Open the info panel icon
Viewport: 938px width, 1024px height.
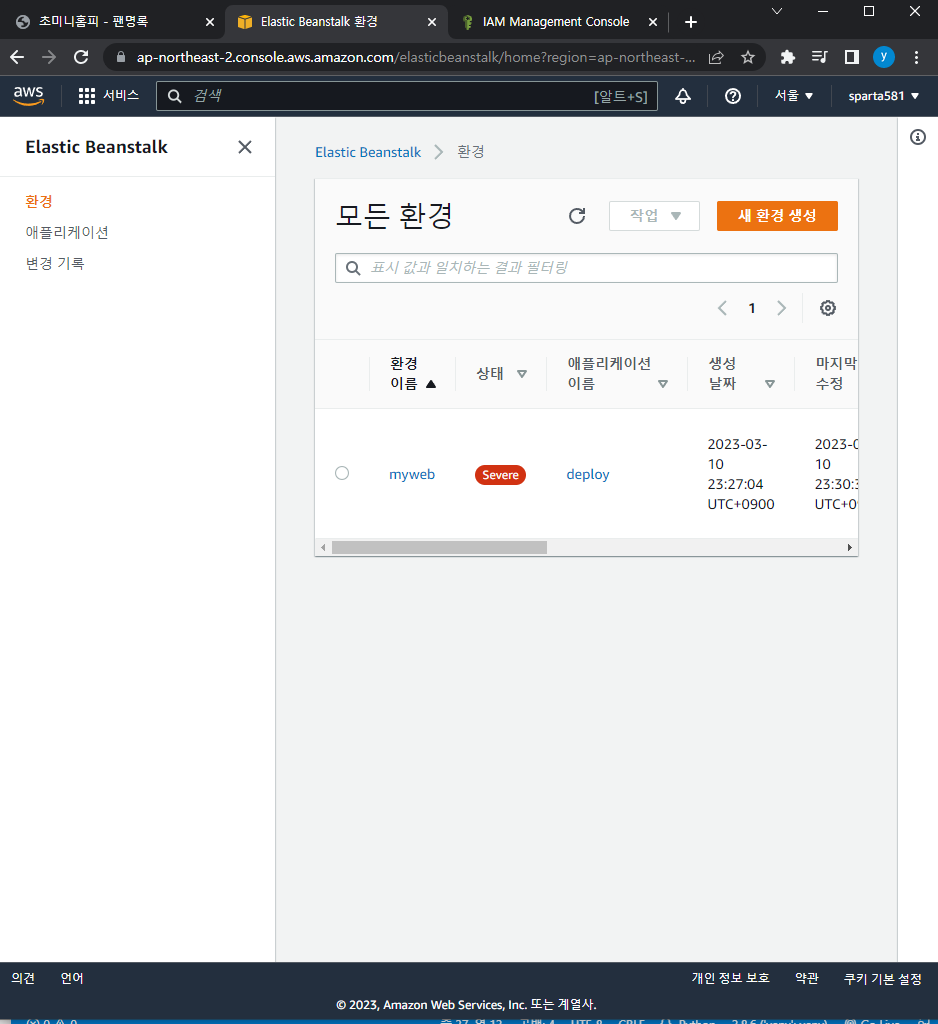[918, 137]
